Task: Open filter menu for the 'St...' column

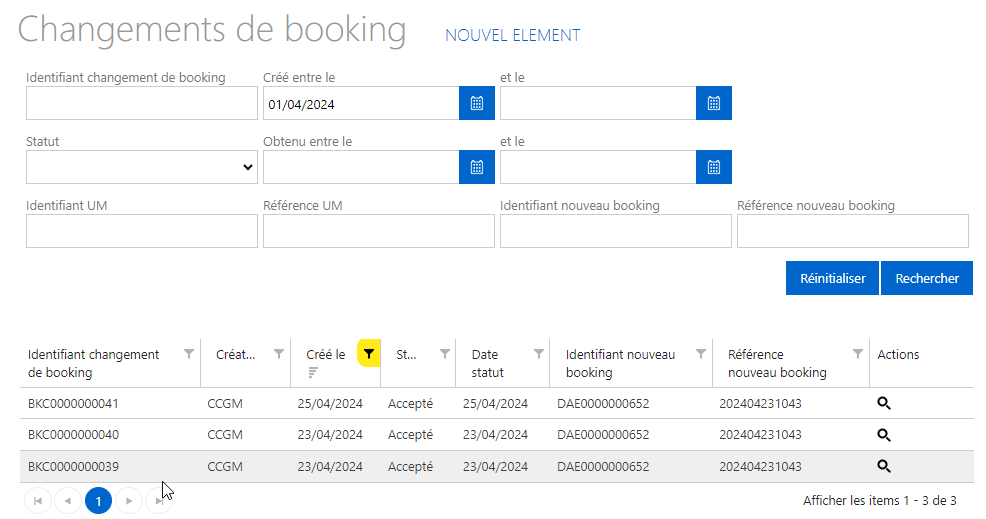Action: [445, 354]
